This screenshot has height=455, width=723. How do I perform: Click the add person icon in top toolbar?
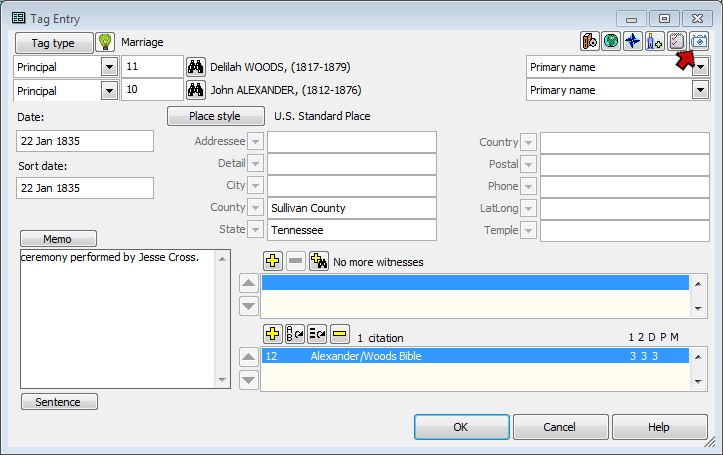tap(655, 42)
